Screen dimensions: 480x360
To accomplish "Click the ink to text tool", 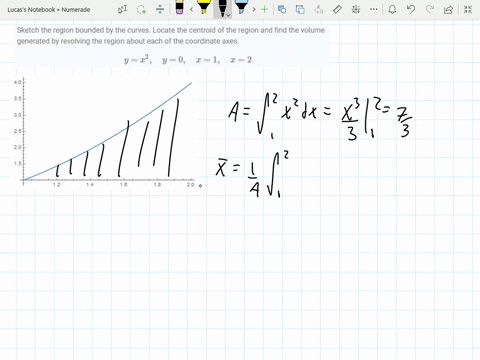I will pyautogui.click(x=319, y=9).
